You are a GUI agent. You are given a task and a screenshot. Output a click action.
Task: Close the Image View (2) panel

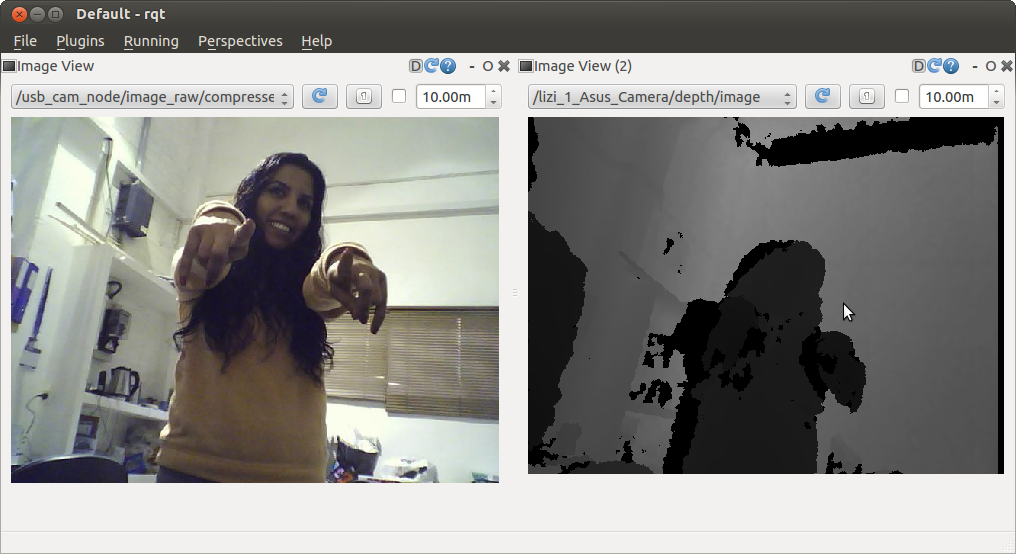click(1006, 66)
